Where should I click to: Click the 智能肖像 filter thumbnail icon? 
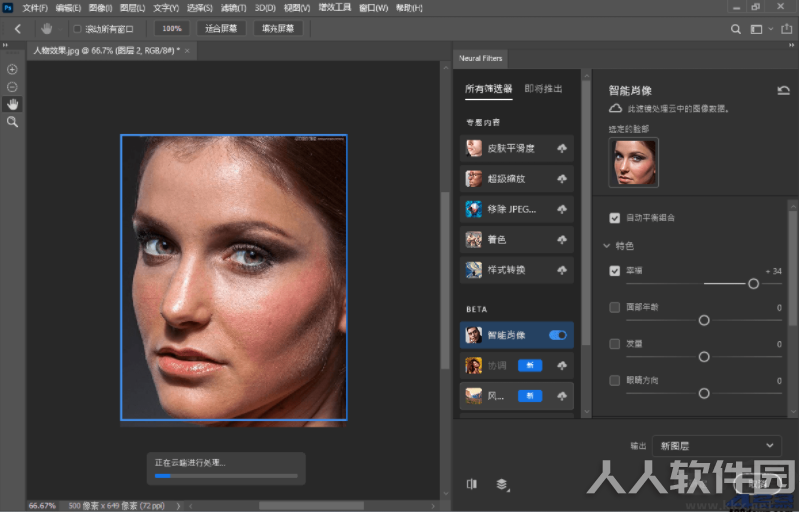click(473, 335)
